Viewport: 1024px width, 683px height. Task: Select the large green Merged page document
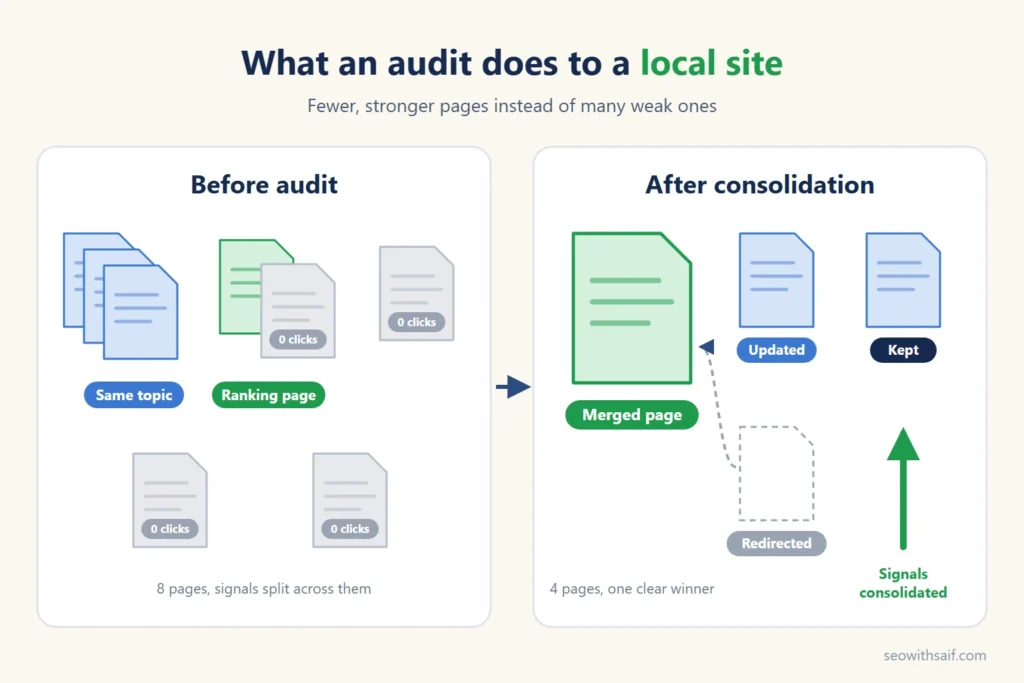coord(632,308)
